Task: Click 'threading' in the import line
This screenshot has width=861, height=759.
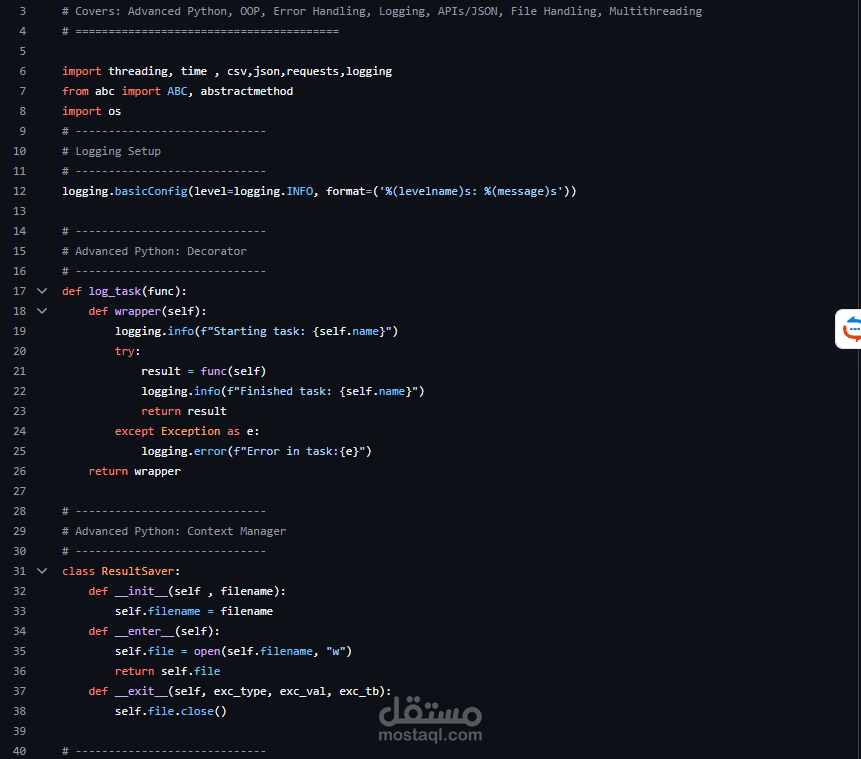Action: pos(138,71)
